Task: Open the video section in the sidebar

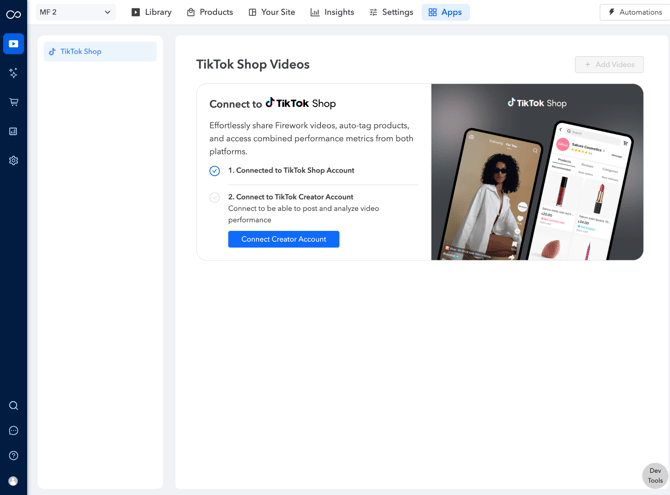Action: (13, 44)
